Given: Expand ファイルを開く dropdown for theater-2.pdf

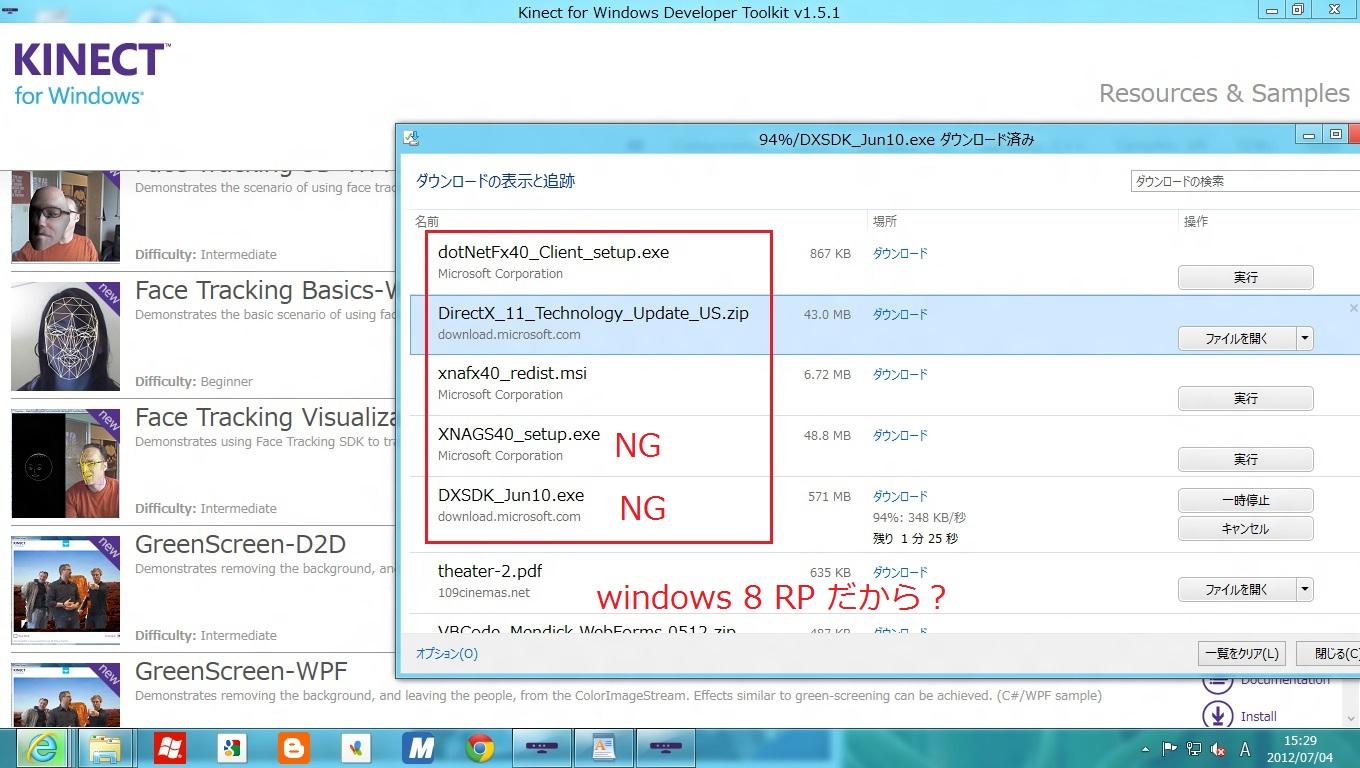Looking at the screenshot, I should click(1304, 590).
